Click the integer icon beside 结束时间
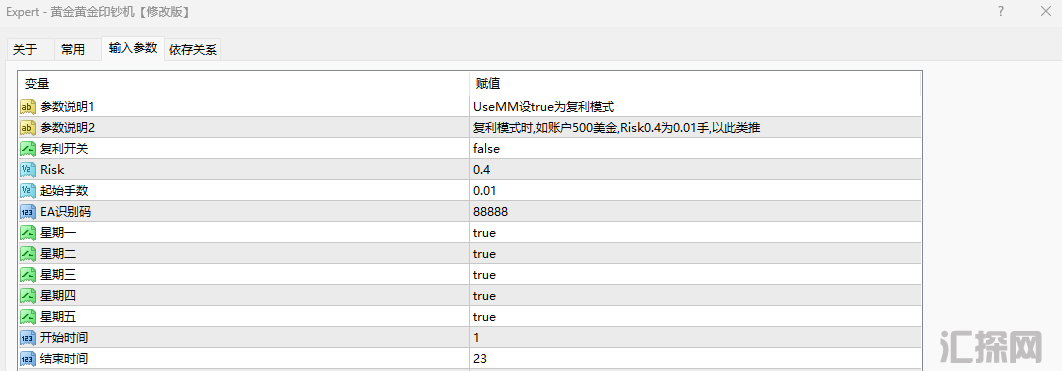 [28, 359]
